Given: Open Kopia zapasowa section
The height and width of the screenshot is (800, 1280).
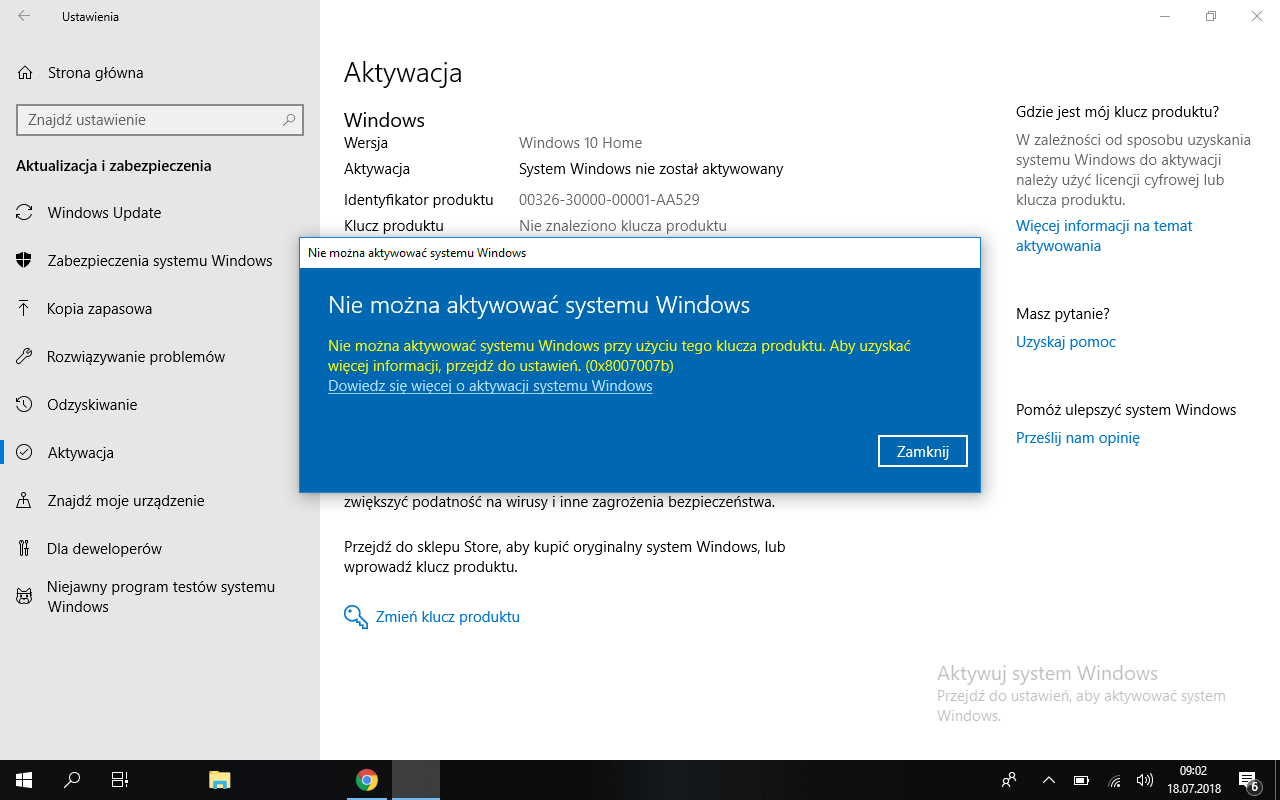Looking at the screenshot, I should coord(100,309).
